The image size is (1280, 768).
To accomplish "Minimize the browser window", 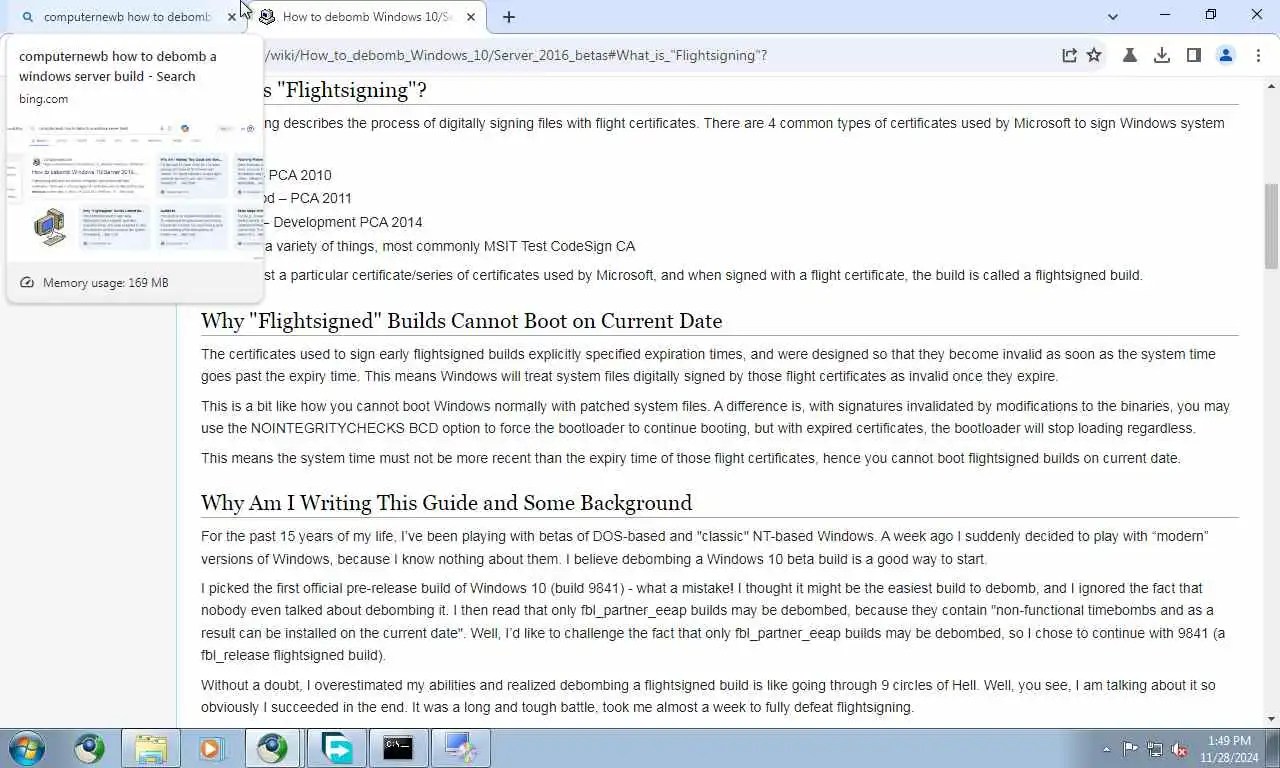I will pos(1165,15).
